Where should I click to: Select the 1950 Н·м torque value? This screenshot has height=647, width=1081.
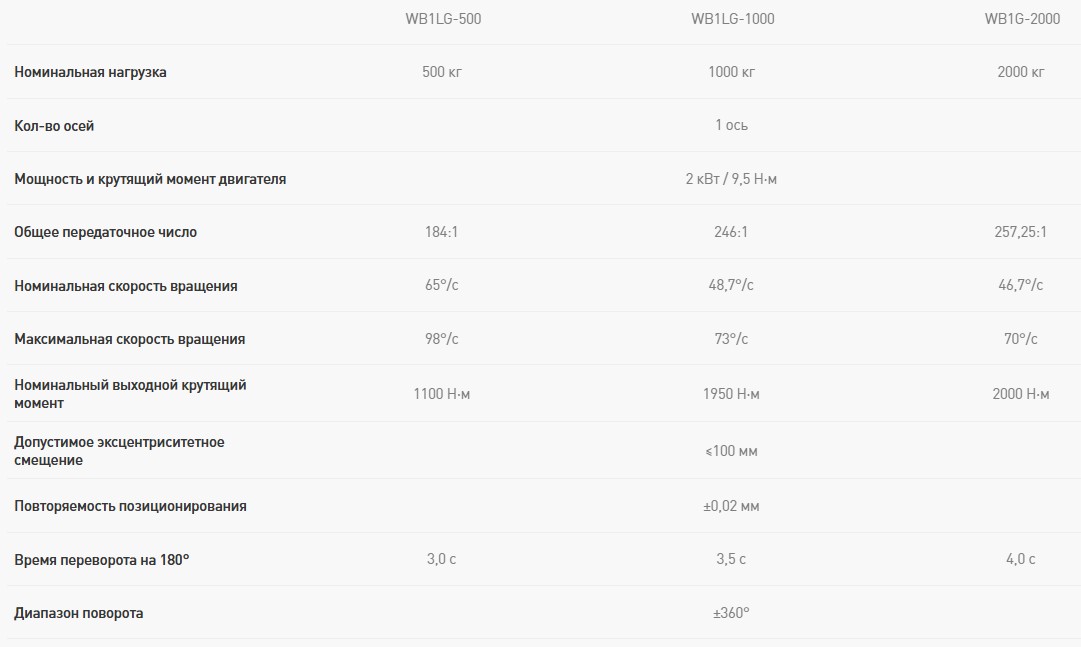coord(731,394)
